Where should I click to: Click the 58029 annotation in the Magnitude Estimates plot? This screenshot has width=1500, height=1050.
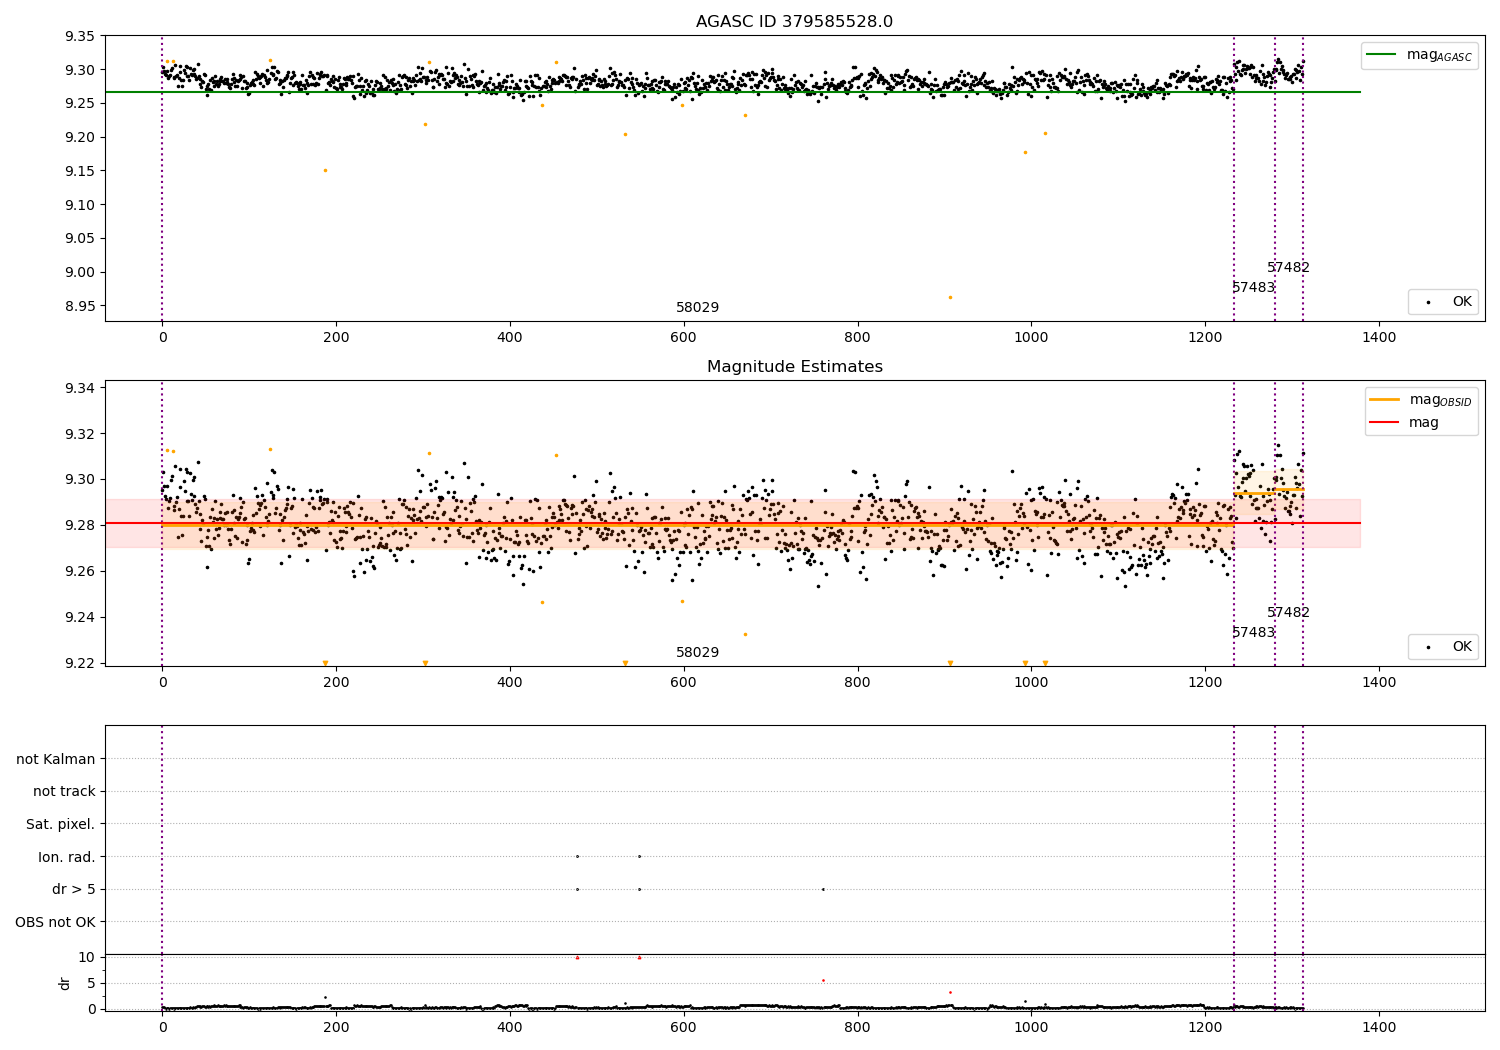(697, 652)
